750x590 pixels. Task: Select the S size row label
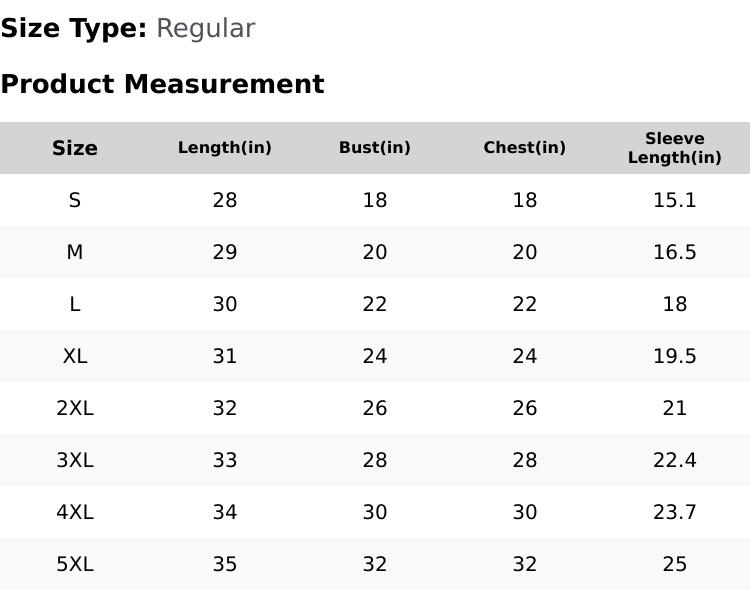pyautogui.click(x=75, y=200)
